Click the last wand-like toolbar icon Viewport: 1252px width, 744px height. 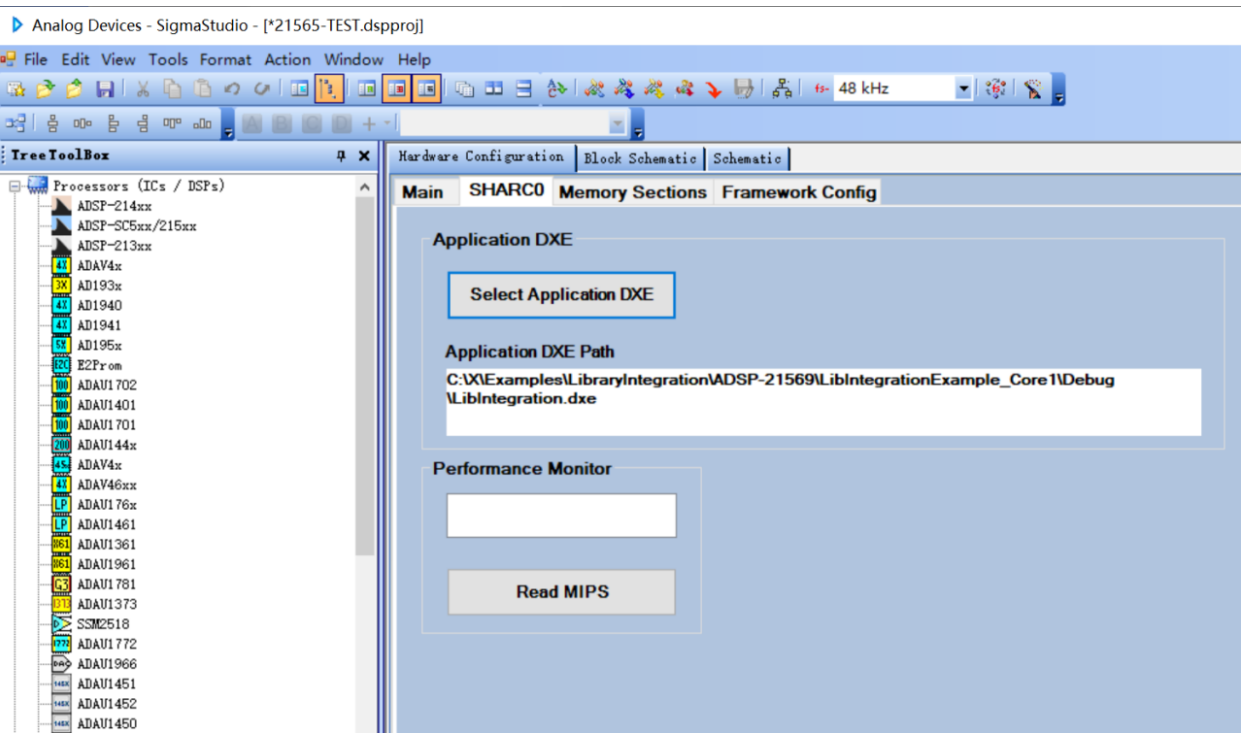tap(1034, 89)
